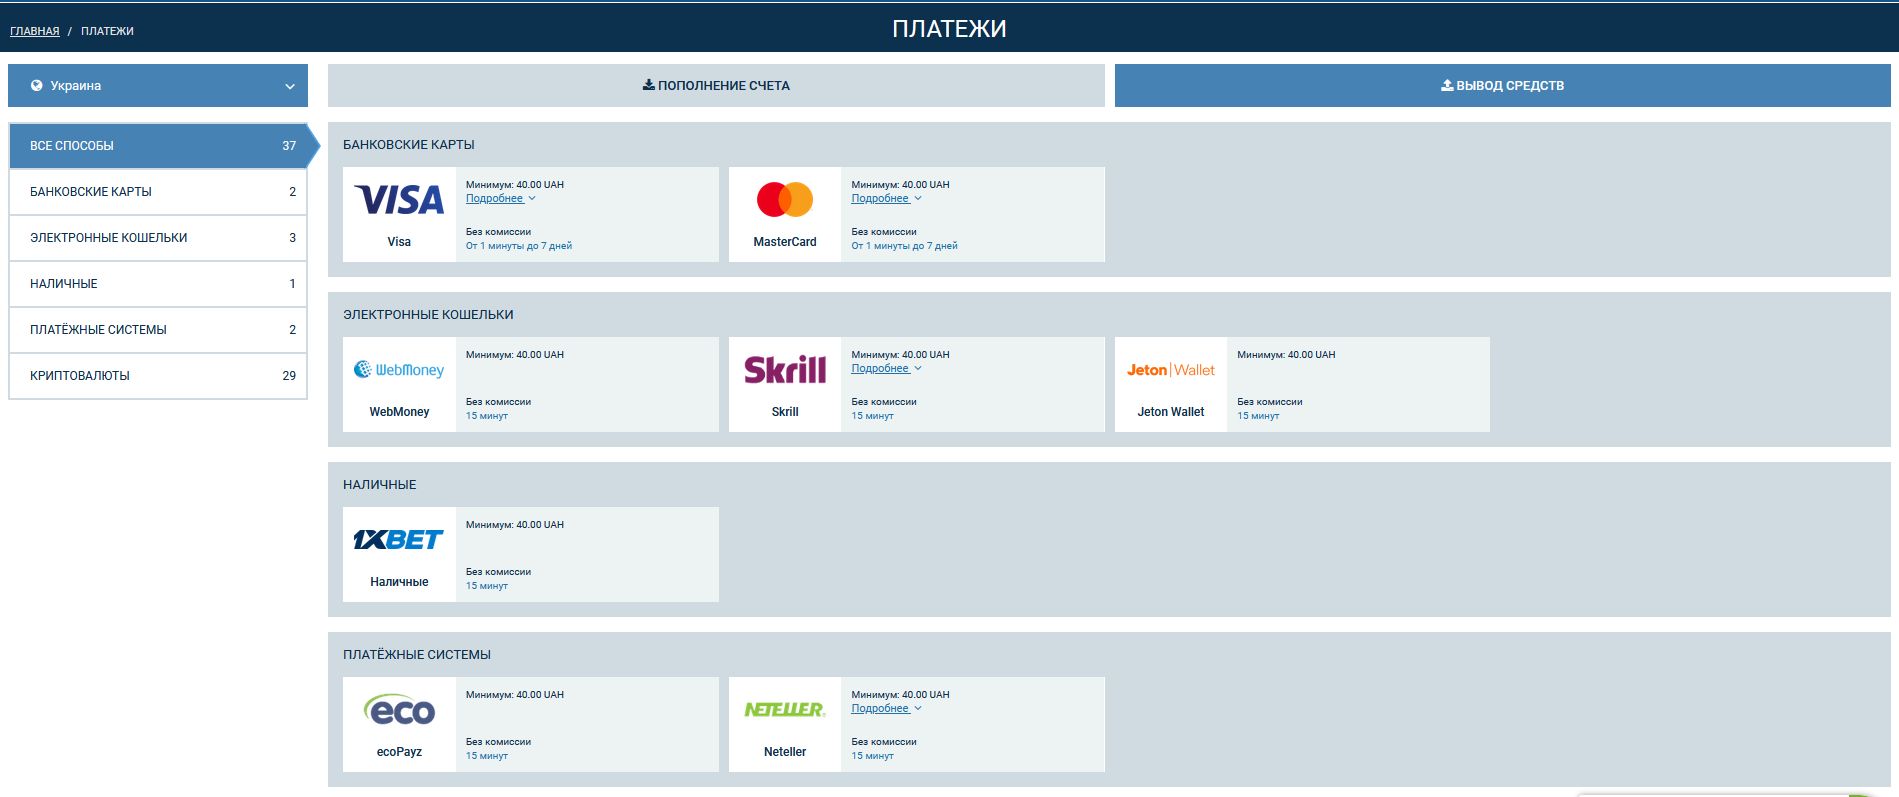
Task: Click the deposit icon beside Пополнение счета
Action: pyautogui.click(x=648, y=85)
